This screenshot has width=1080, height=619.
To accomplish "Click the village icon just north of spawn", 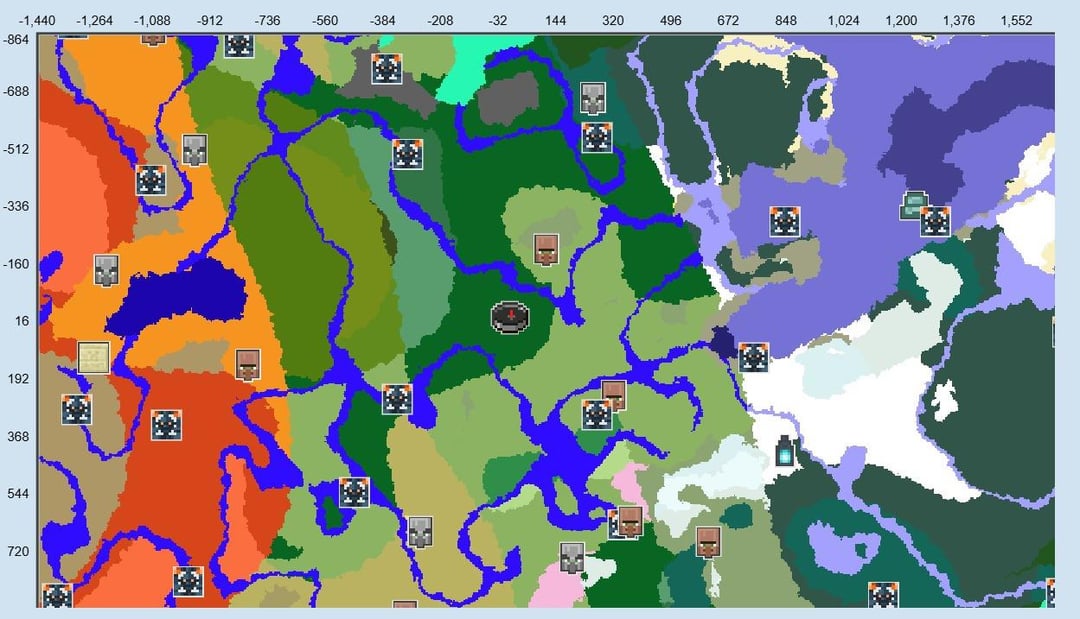I will [545, 249].
